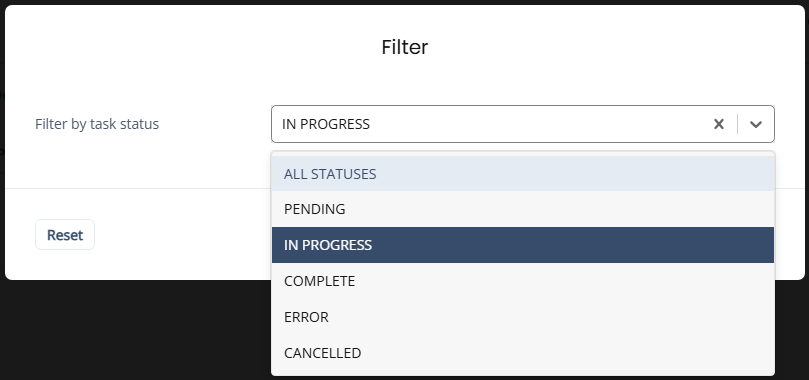Switch filter to cancelled tasks
The image size is (809, 380).
523,353
